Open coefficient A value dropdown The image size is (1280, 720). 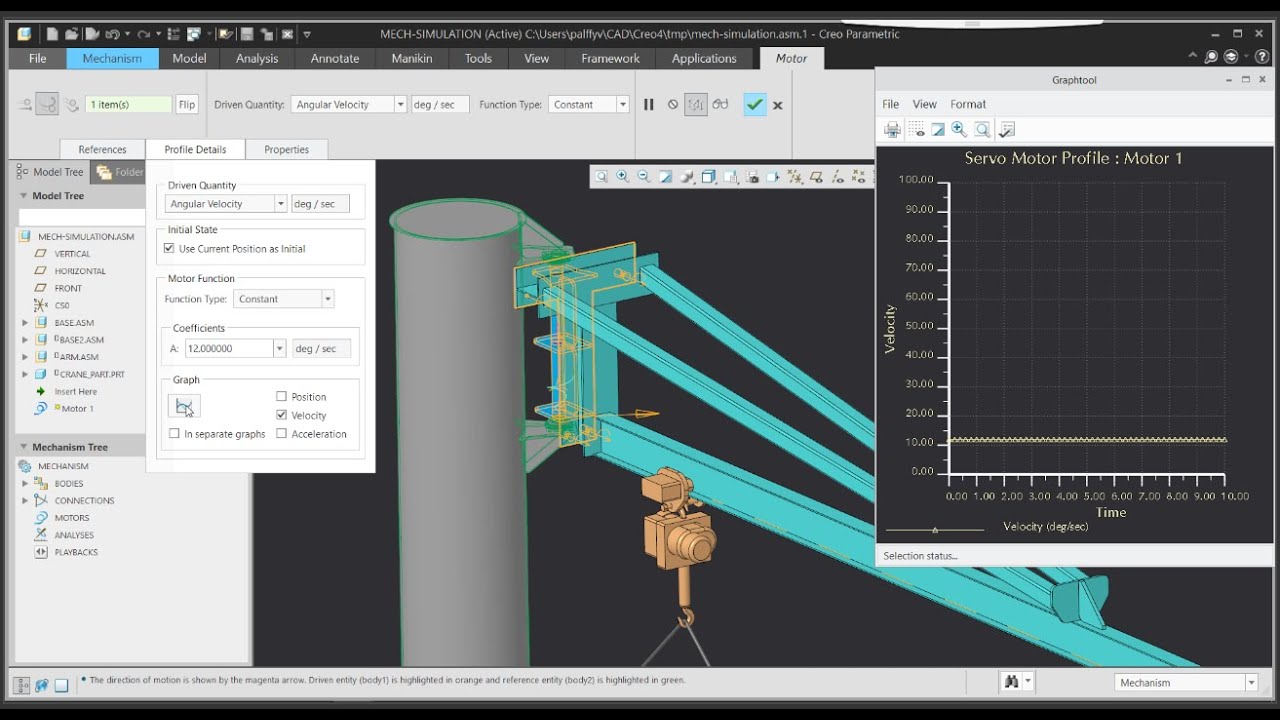point(280,349)
